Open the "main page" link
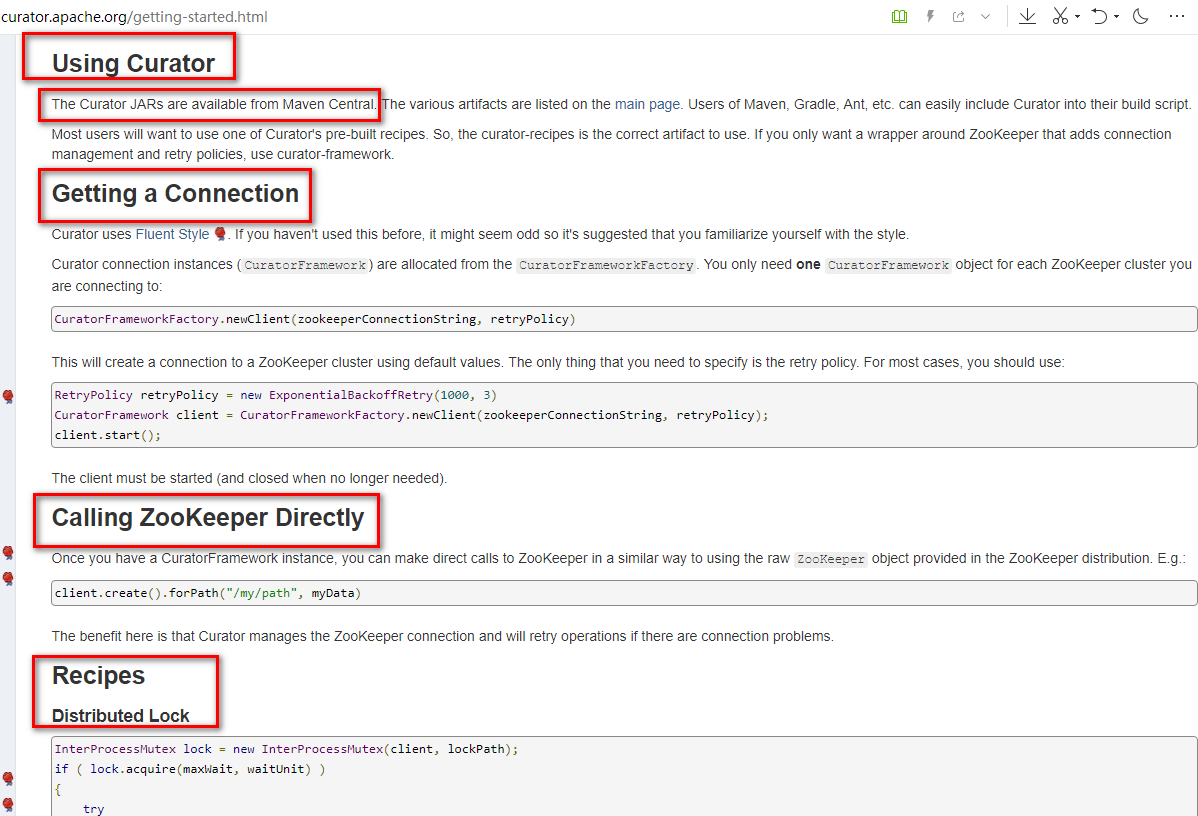This screenshot has width=1198, height=816. [x=647, y=105]
